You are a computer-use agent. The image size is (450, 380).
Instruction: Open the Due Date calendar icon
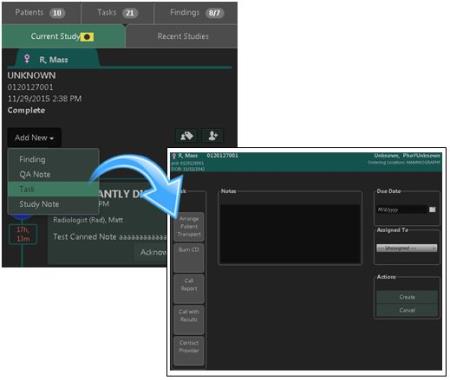click(432, 209)
